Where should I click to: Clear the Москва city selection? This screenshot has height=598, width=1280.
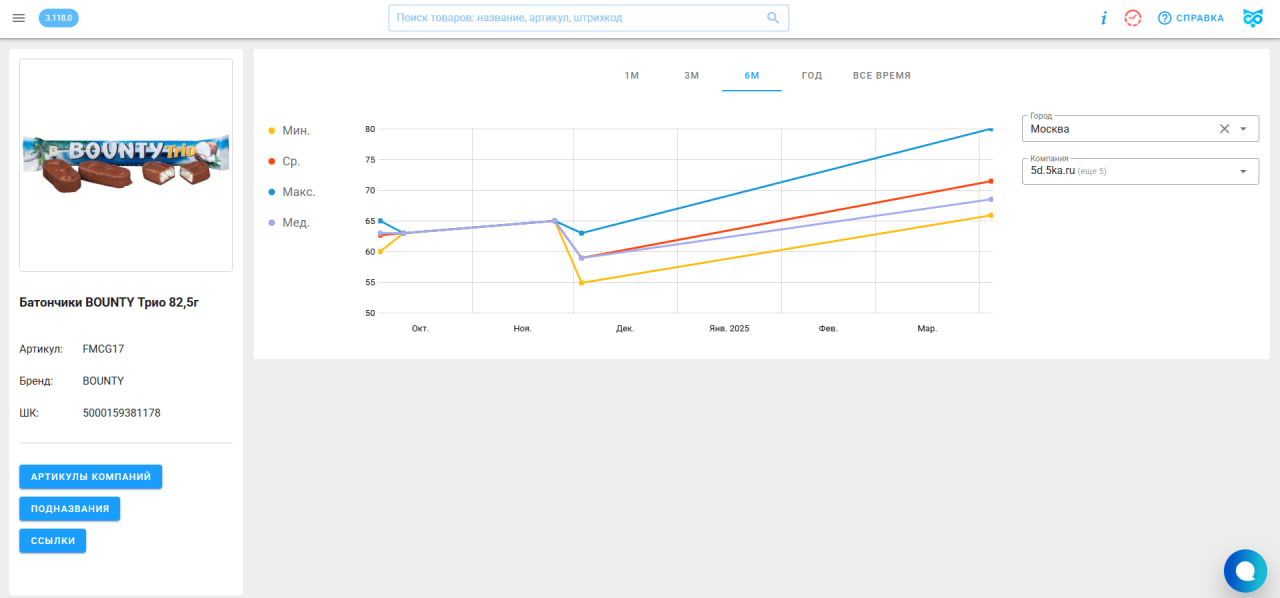(x=1224, y=129)
